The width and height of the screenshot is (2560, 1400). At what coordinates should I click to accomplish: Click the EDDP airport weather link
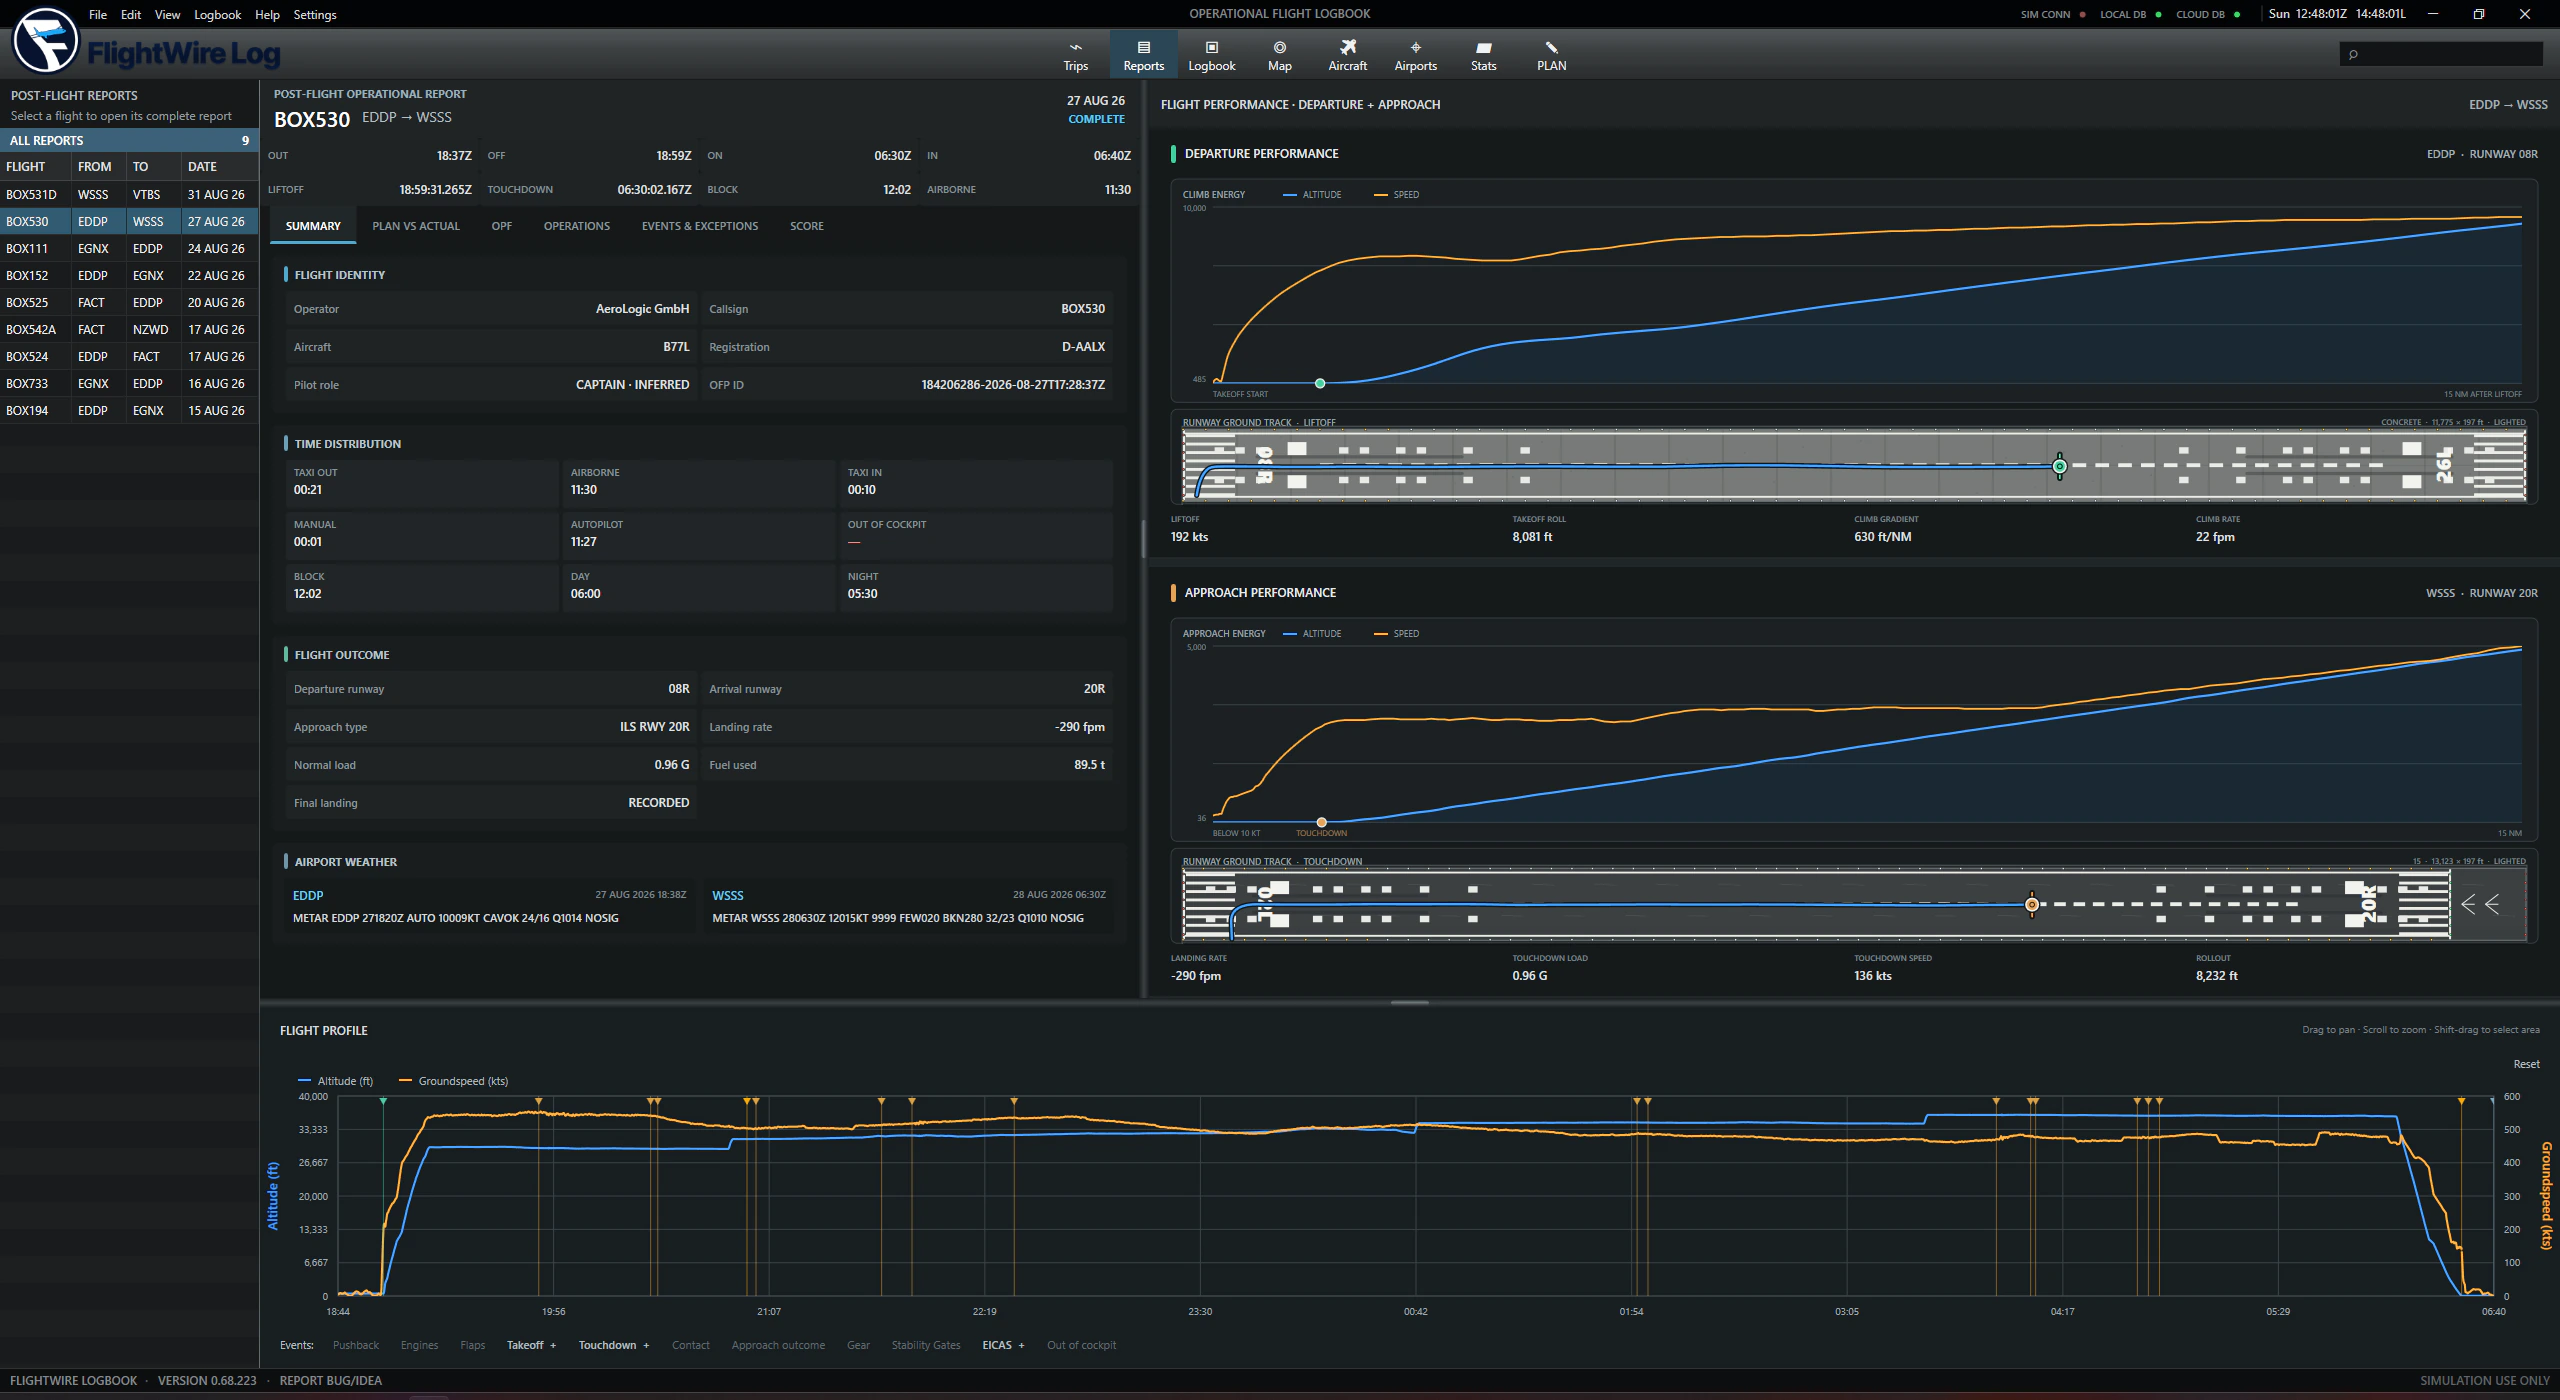pyautogui.click(x=308, y=896)
